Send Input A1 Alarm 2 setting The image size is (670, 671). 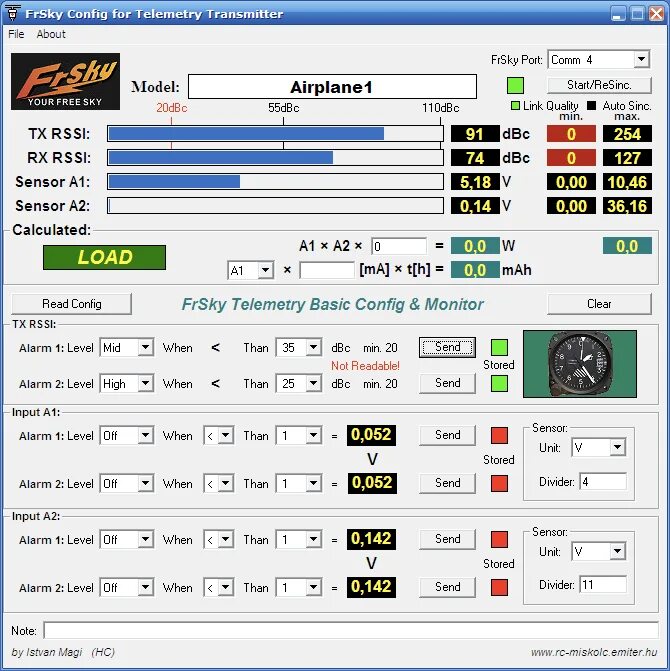pyautogui.click(x=447, y=483)
